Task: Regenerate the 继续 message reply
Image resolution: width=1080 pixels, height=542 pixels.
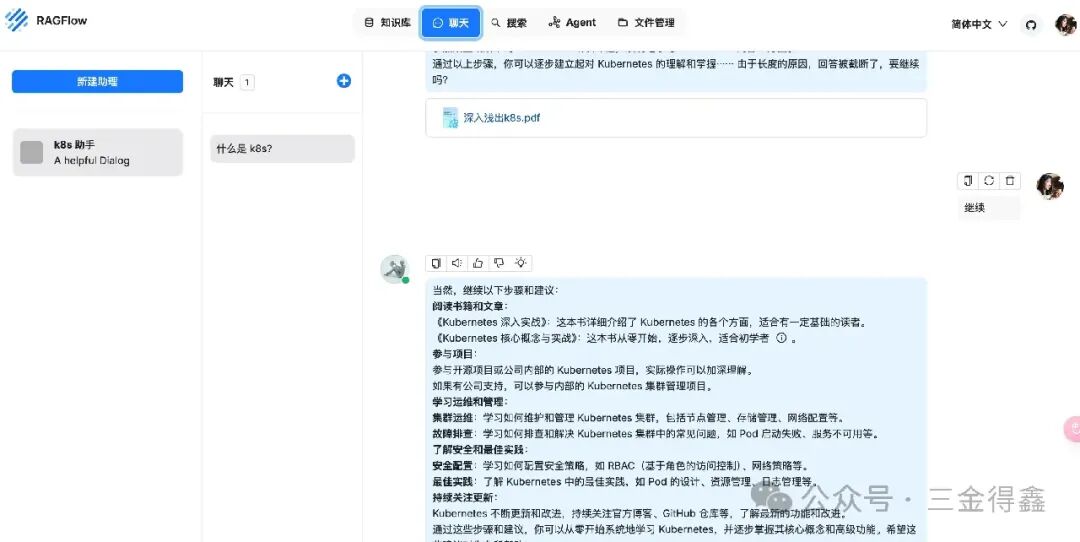Action: click(x=989, y=181)
